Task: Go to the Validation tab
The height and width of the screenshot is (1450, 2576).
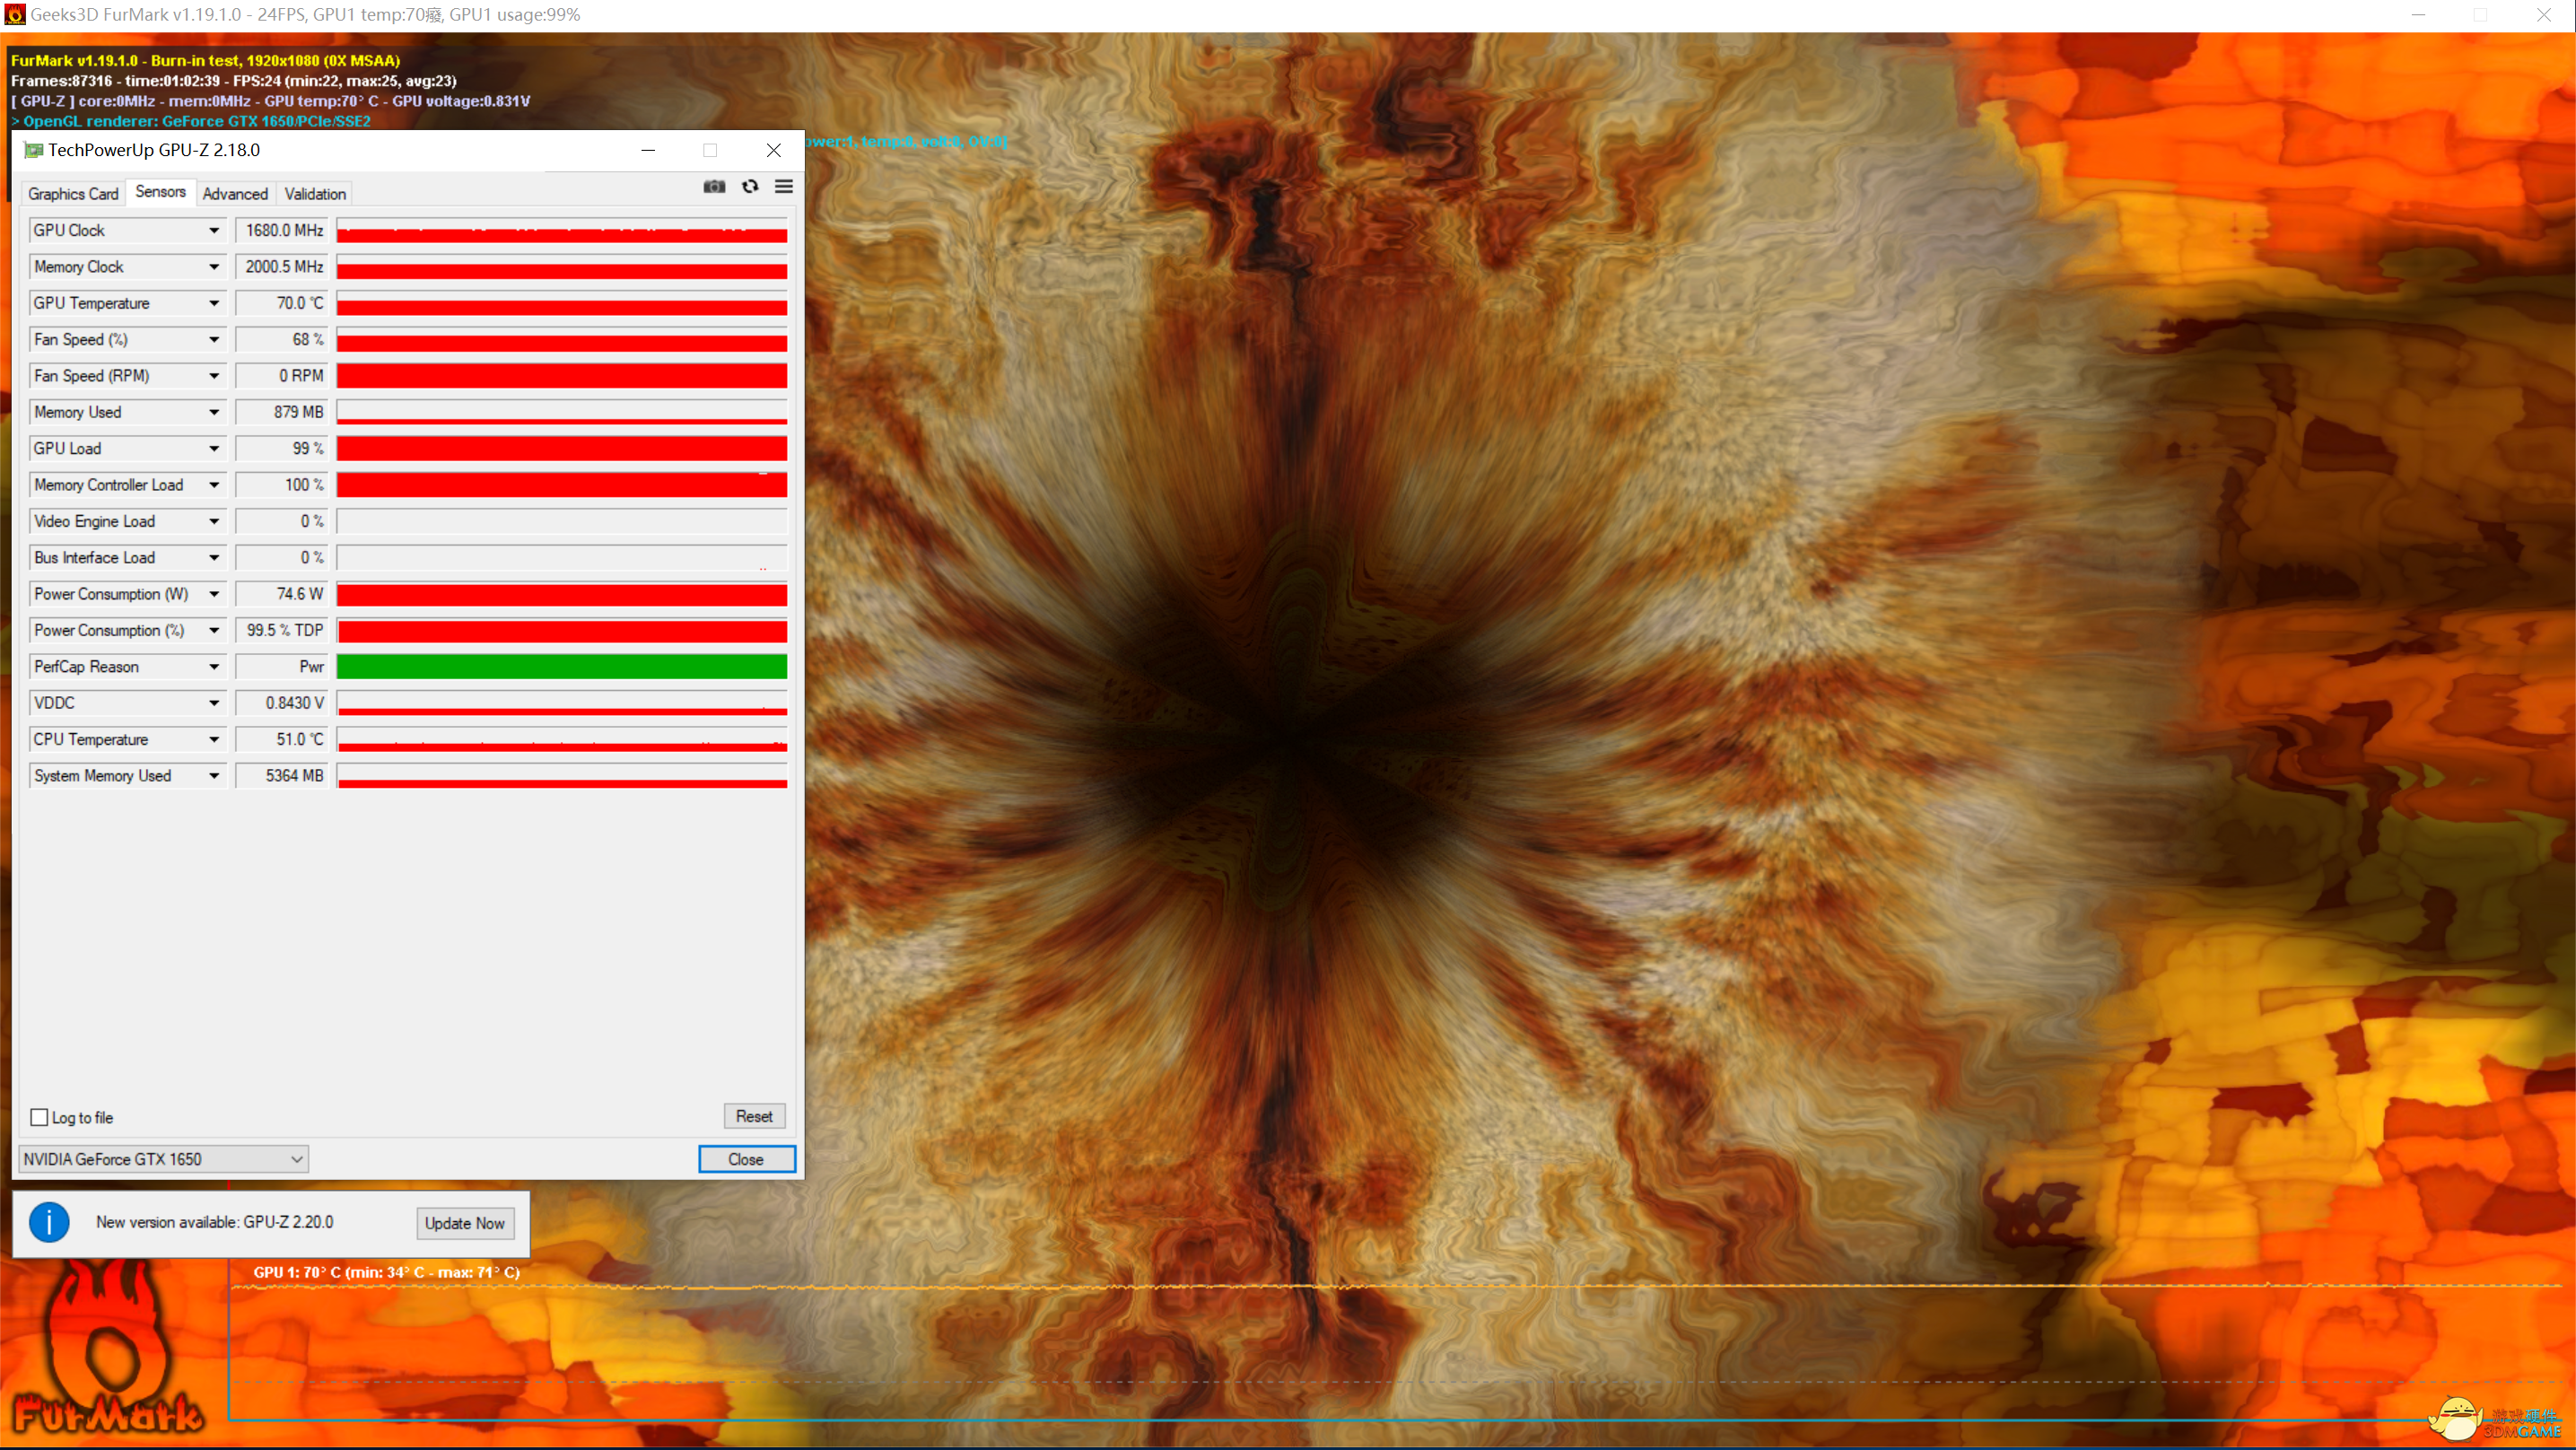Action: pos(315,194)
